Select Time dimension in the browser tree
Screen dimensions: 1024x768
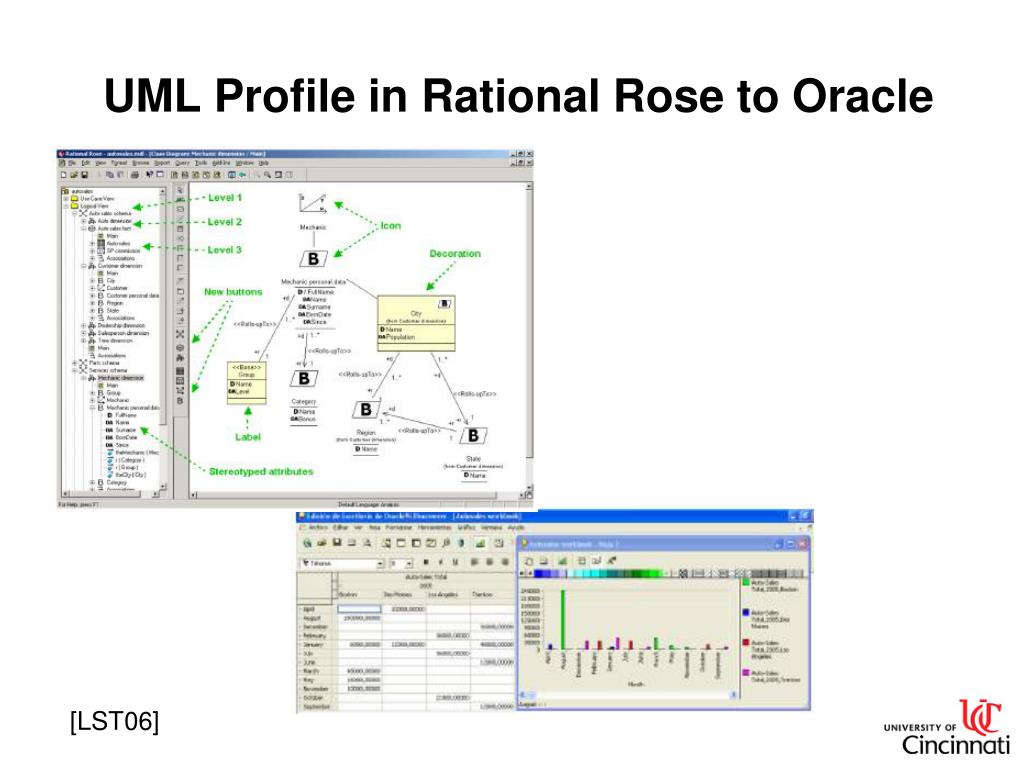[x=115, y=340]
